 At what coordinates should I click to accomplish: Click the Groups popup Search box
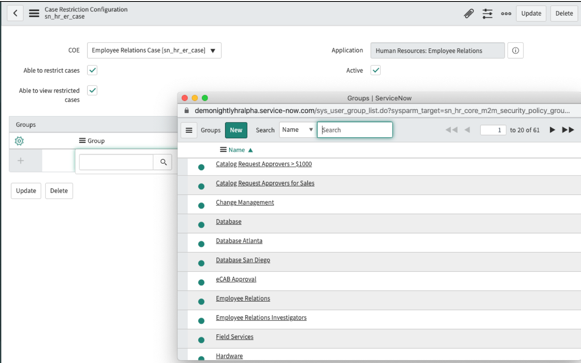click(355, 130)
